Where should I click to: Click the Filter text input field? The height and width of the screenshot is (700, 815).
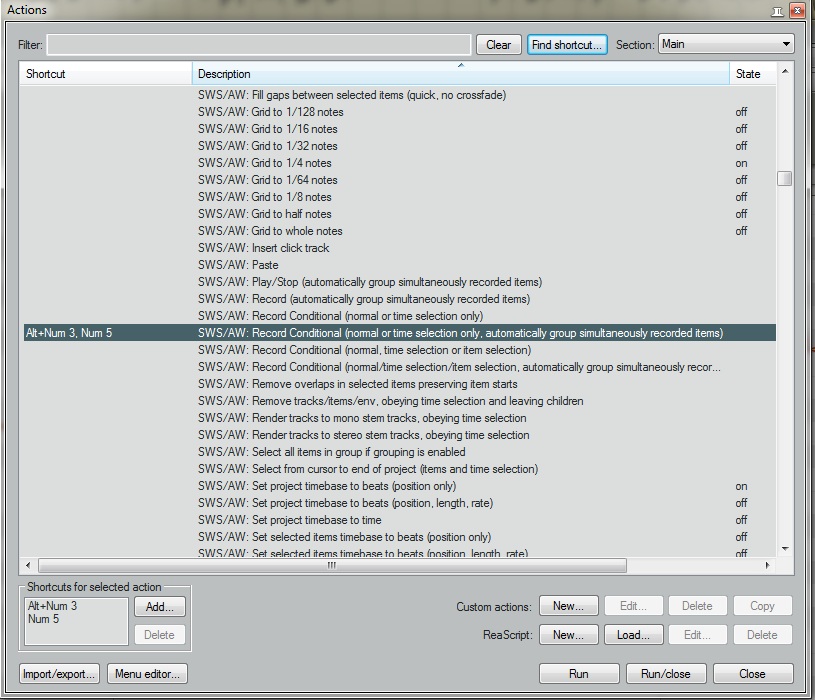pyautogui.click(x=259, y=45)
